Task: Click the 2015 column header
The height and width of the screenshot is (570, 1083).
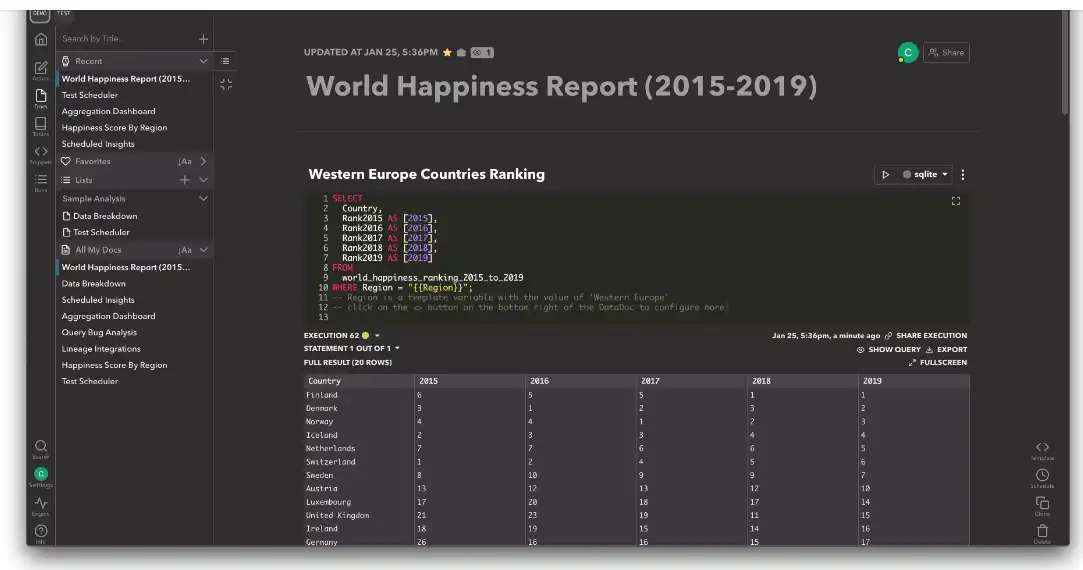Action: pos(470,381)
